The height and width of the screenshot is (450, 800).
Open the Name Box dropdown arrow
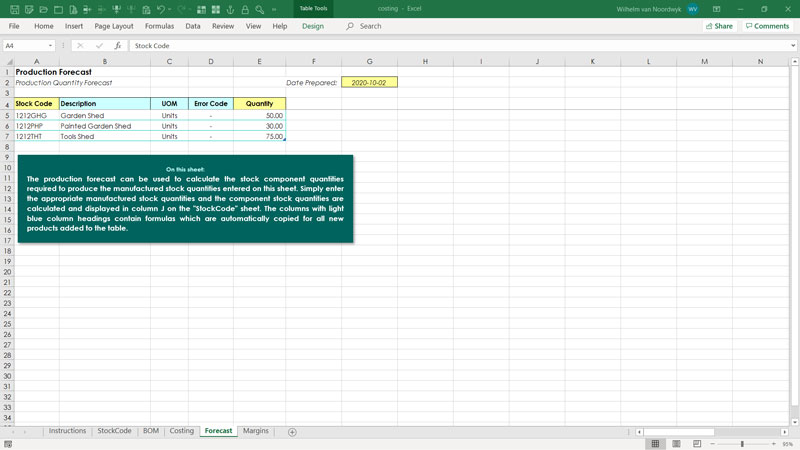50,45
